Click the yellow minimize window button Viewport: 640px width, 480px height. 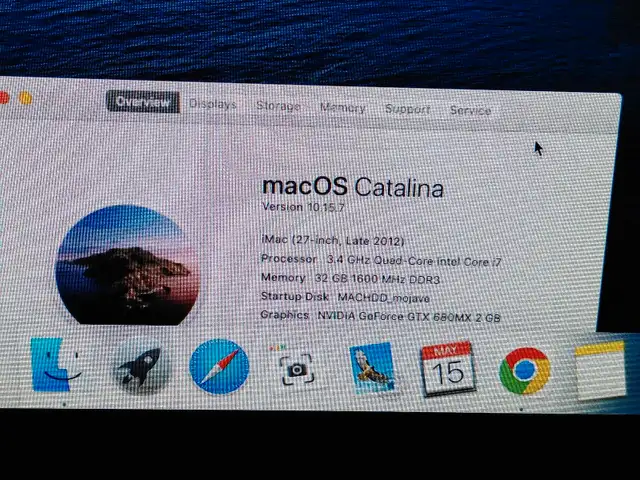(x=25, y=98)
